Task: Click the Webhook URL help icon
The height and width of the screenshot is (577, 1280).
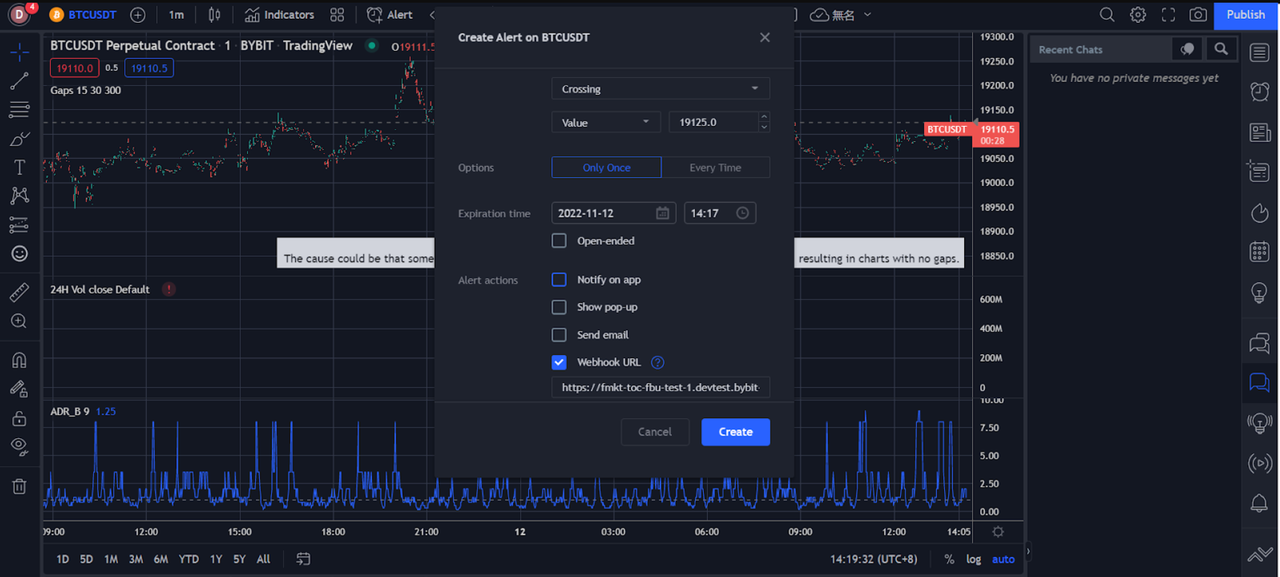Action: (657, 363)
